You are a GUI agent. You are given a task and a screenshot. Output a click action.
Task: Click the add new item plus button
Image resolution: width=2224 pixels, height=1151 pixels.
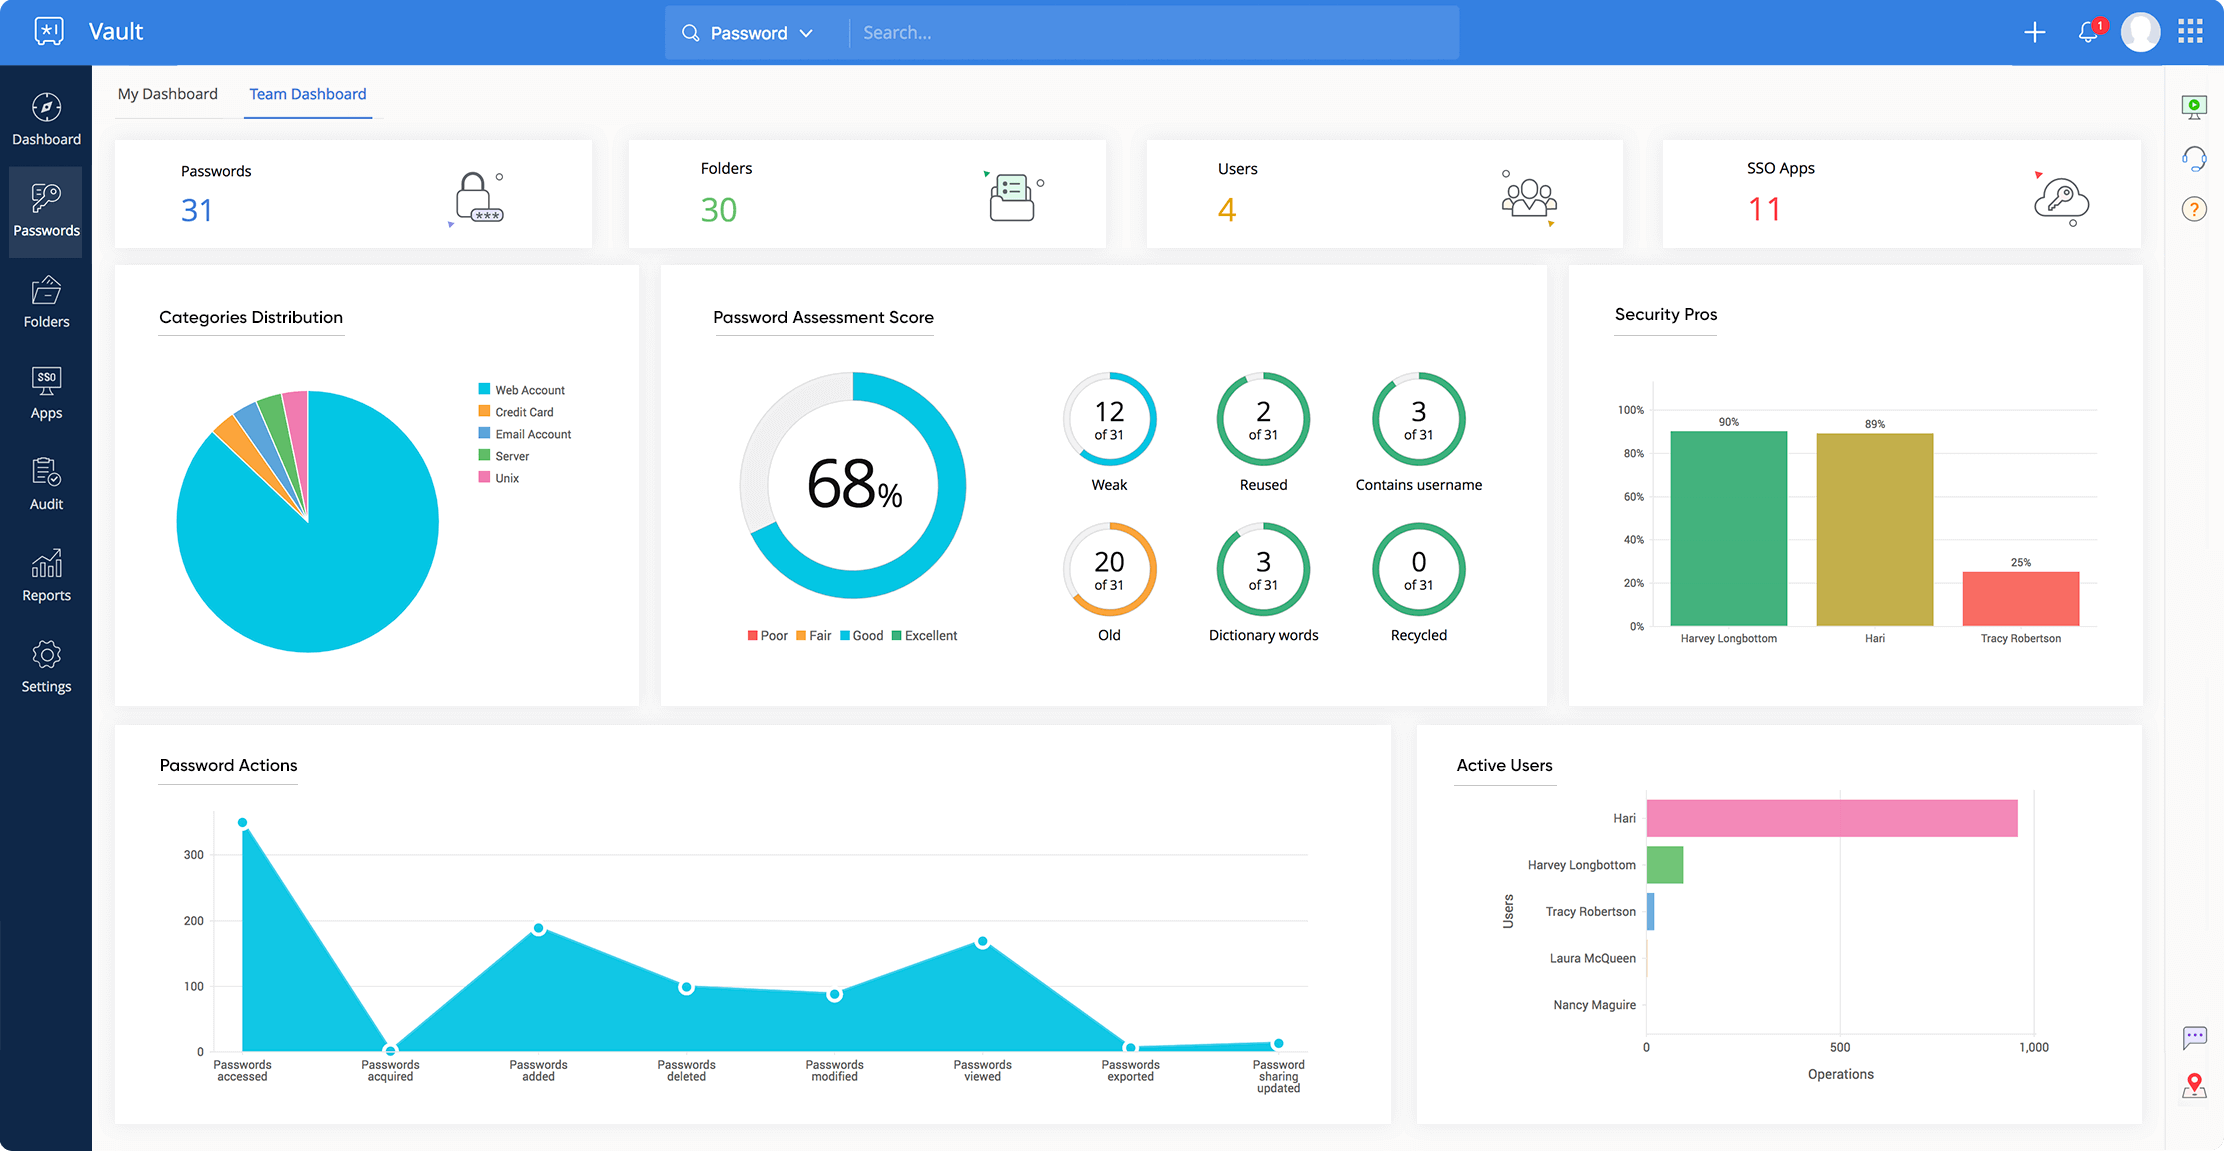click(x=2033, y=29)
